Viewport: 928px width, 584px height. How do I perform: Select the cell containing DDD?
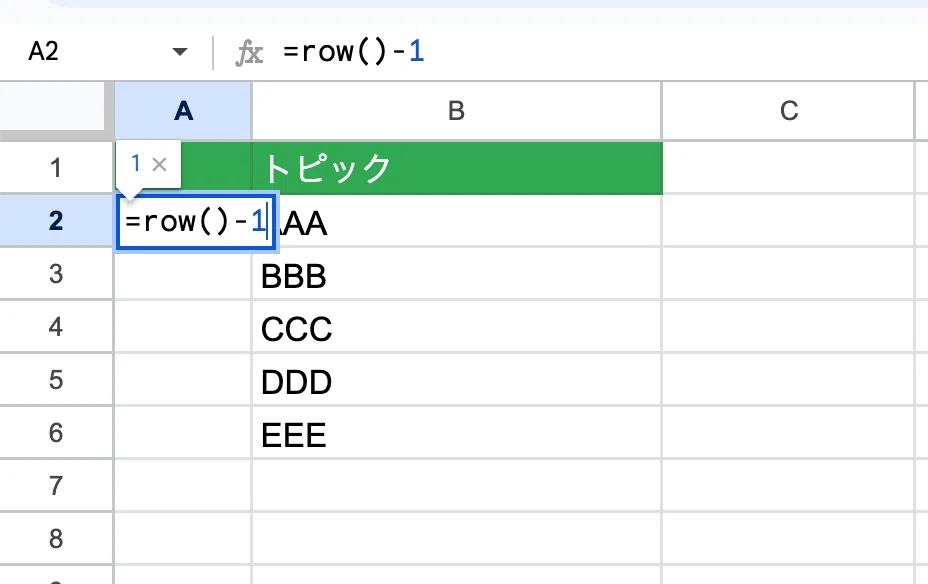coord(457,380)
